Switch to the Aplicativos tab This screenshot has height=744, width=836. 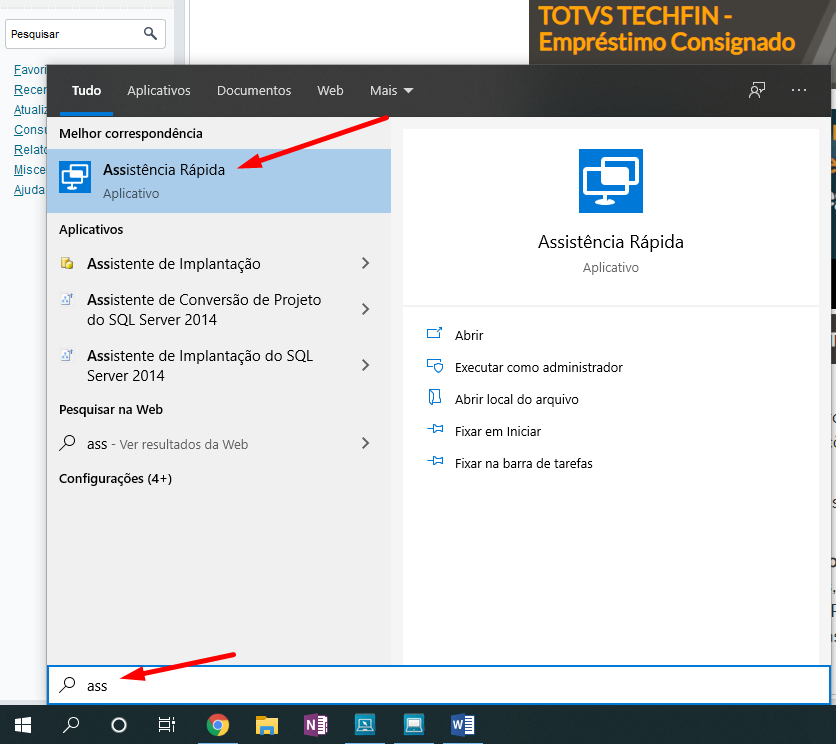158,91
